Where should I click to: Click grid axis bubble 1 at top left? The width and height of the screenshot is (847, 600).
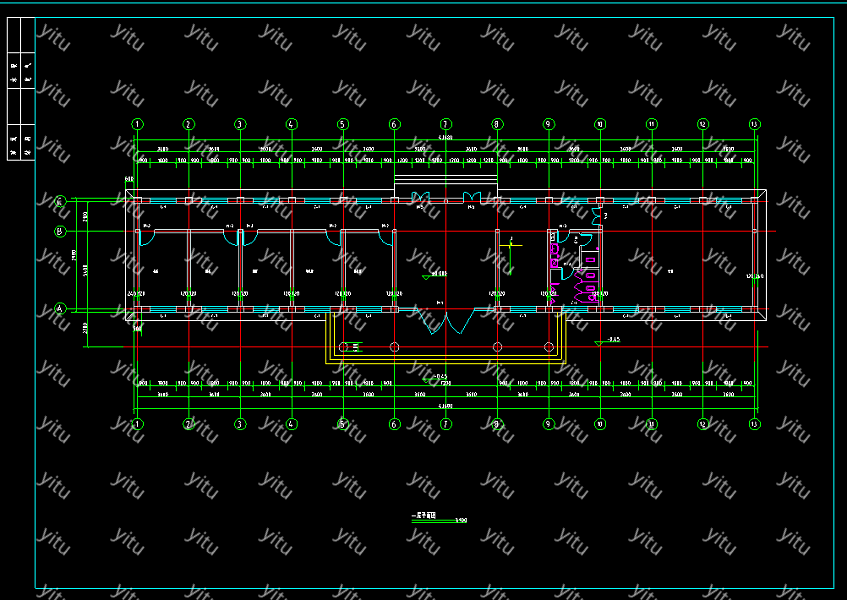137,124
